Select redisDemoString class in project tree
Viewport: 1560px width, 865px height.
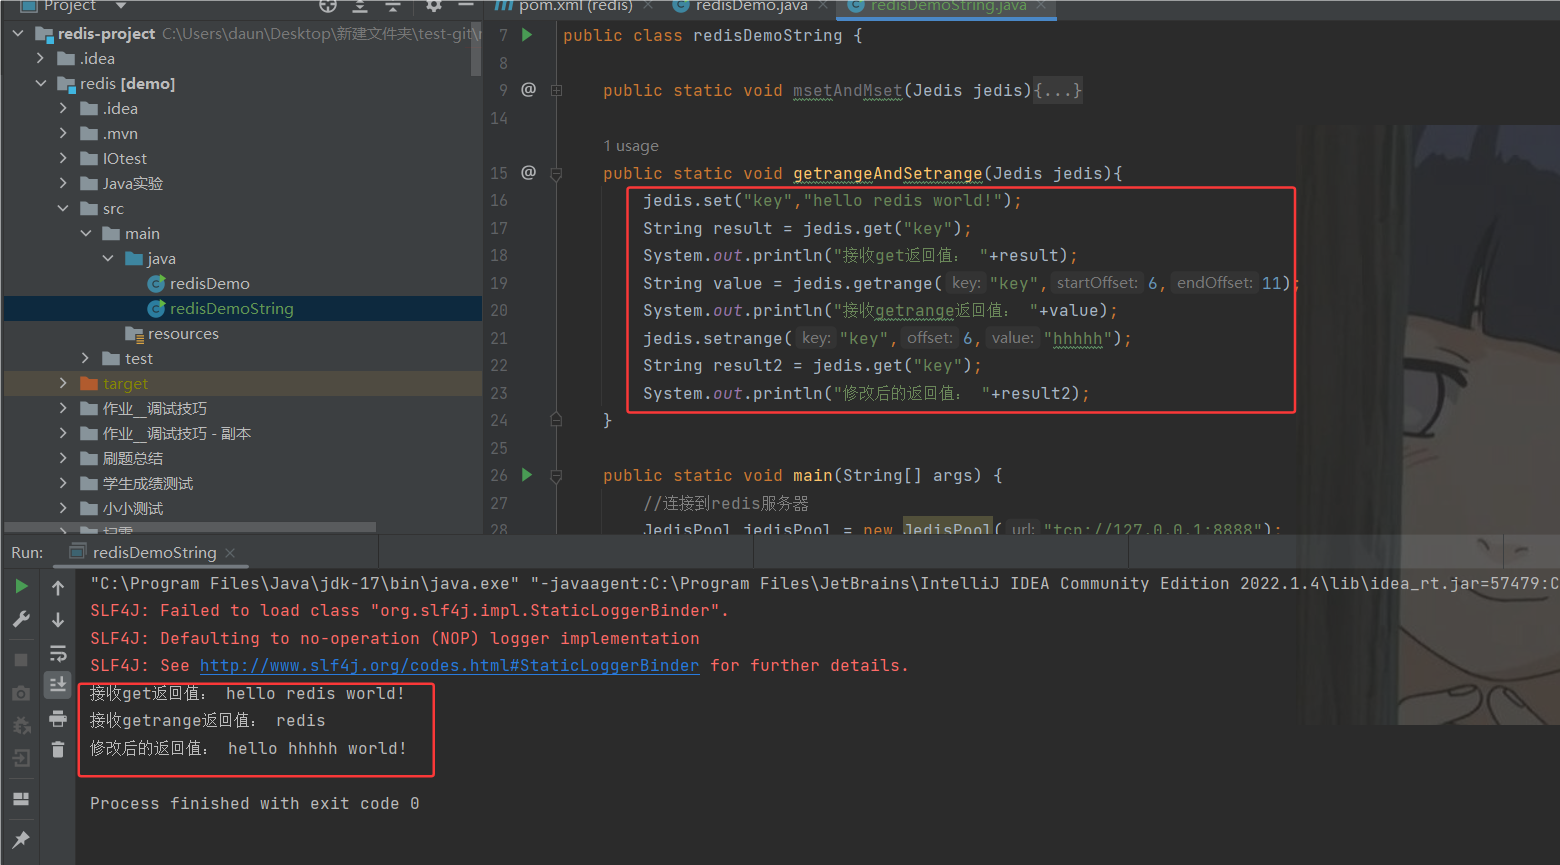pos(232,308)
